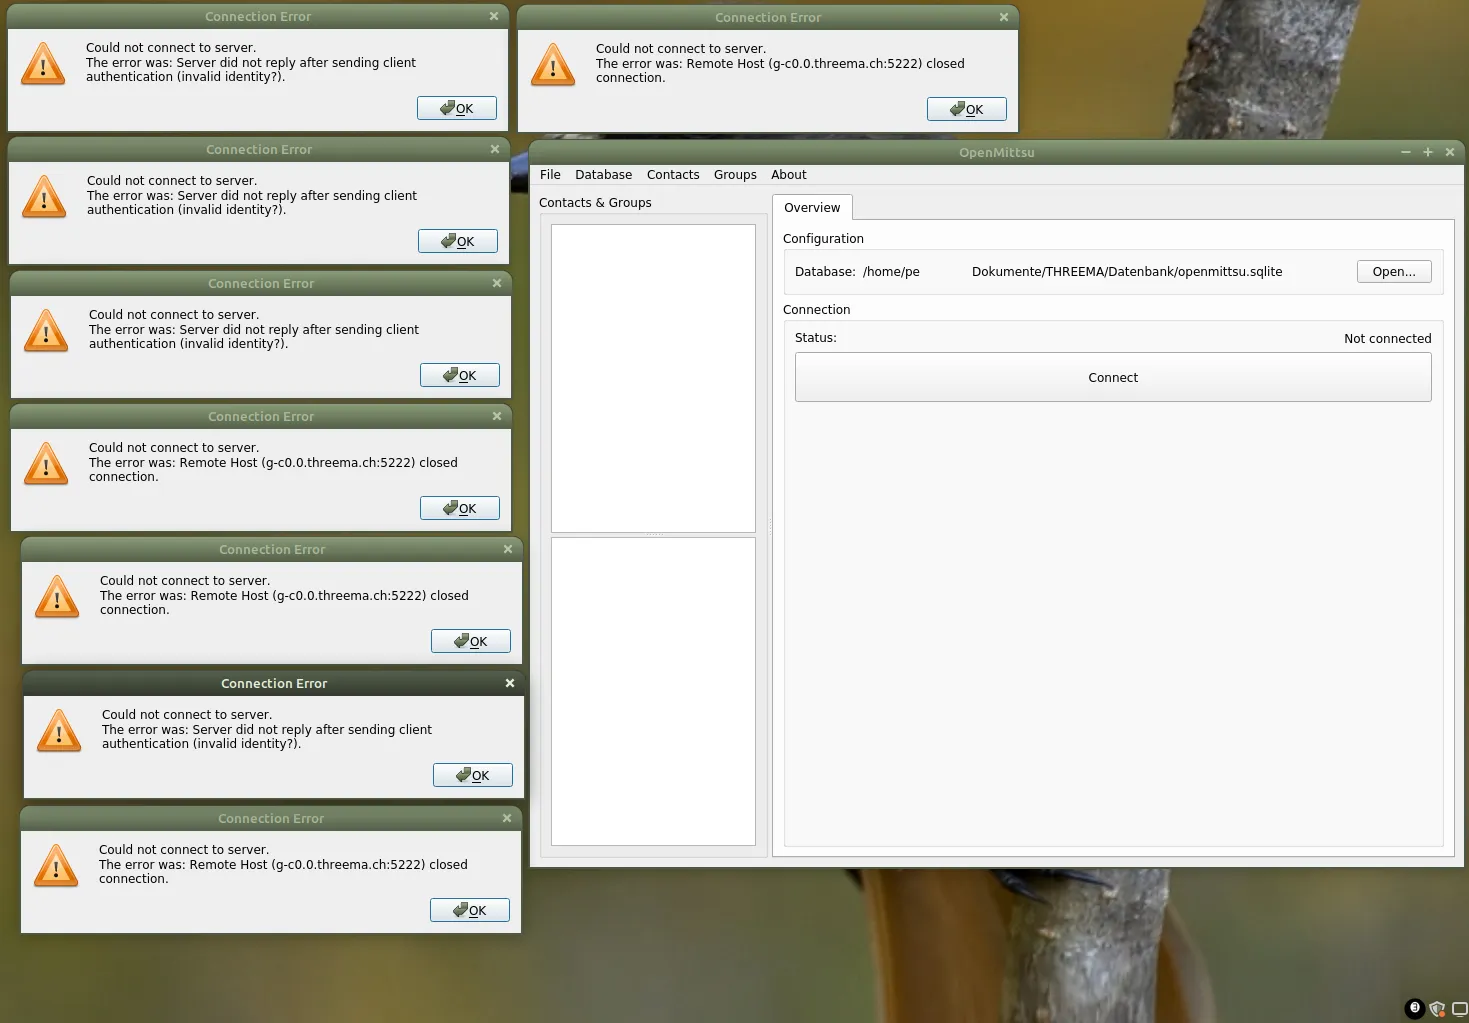Click the splitter handle between contact lists
This screenshot has width=1469, height=1023.
(x=654, y=535)
